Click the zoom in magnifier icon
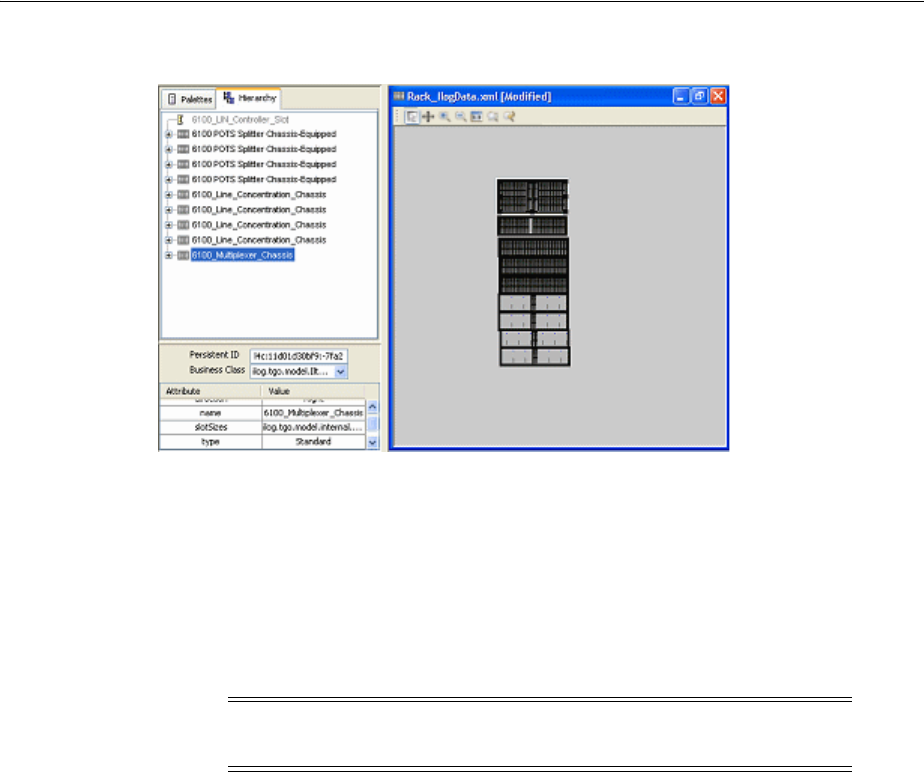The height and width of the screenshot is (772, 924). [x=445, y=117]
